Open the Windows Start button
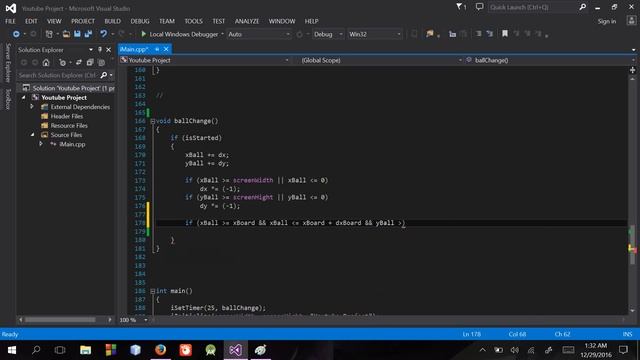Image resolution: width=640 pixels, height=360 pixels. pyautogui.click(x=12, y=350)
